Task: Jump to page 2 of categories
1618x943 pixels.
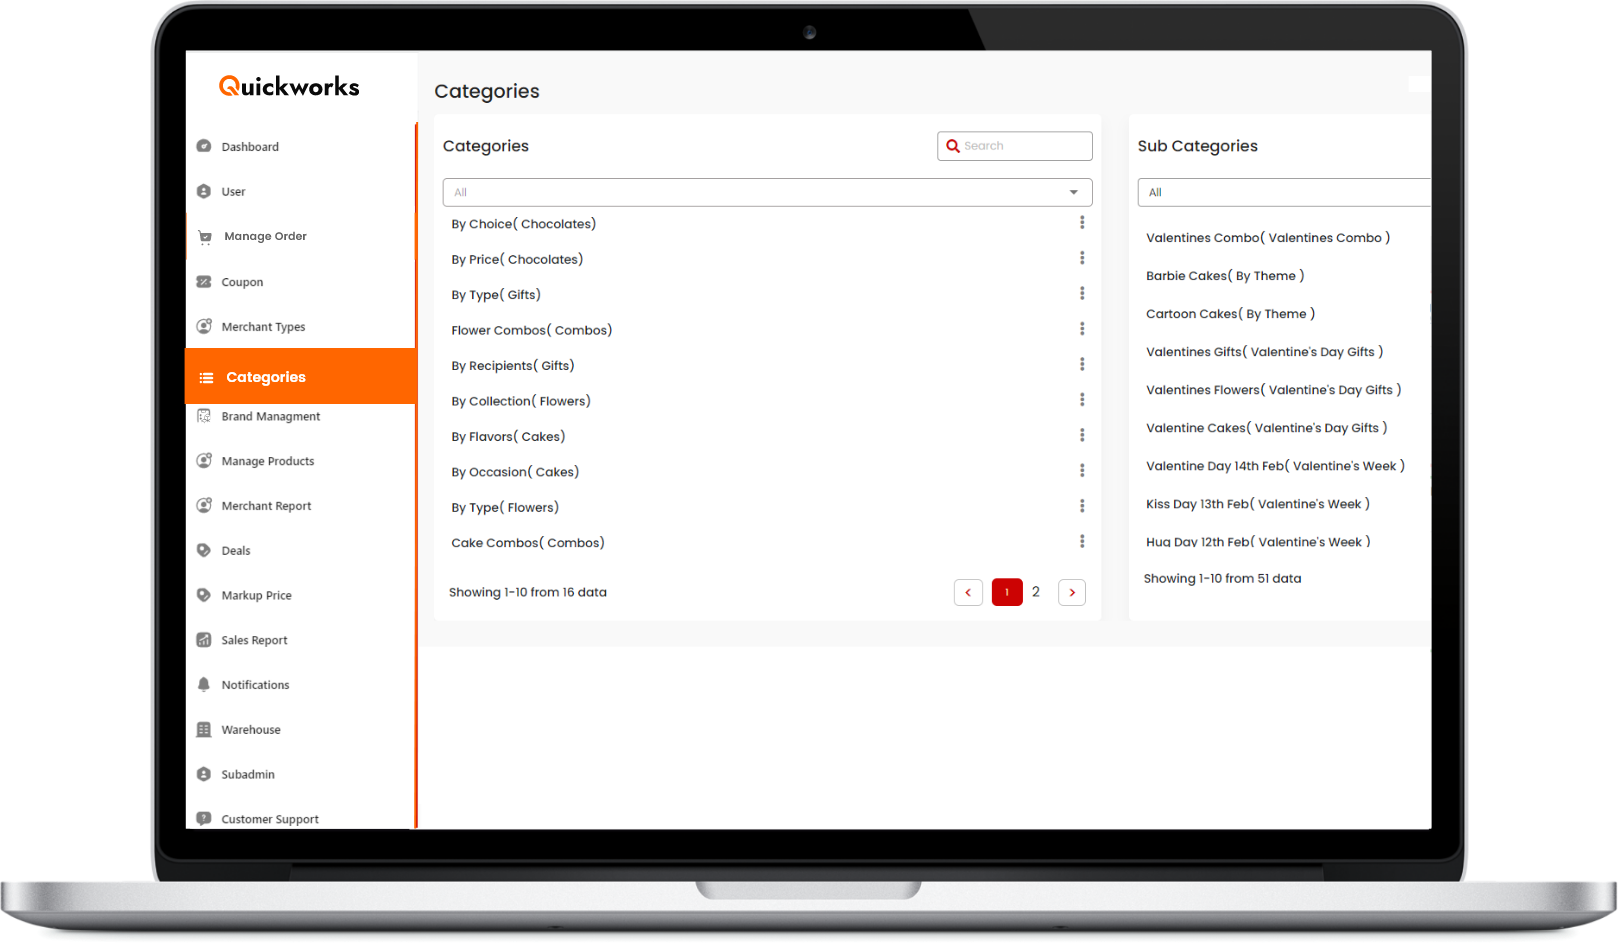Action: tap(1036, 592)
